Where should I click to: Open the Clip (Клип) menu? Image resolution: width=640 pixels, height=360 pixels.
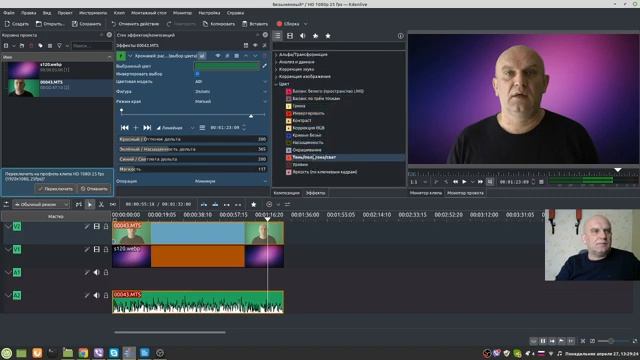pos(119,13)
